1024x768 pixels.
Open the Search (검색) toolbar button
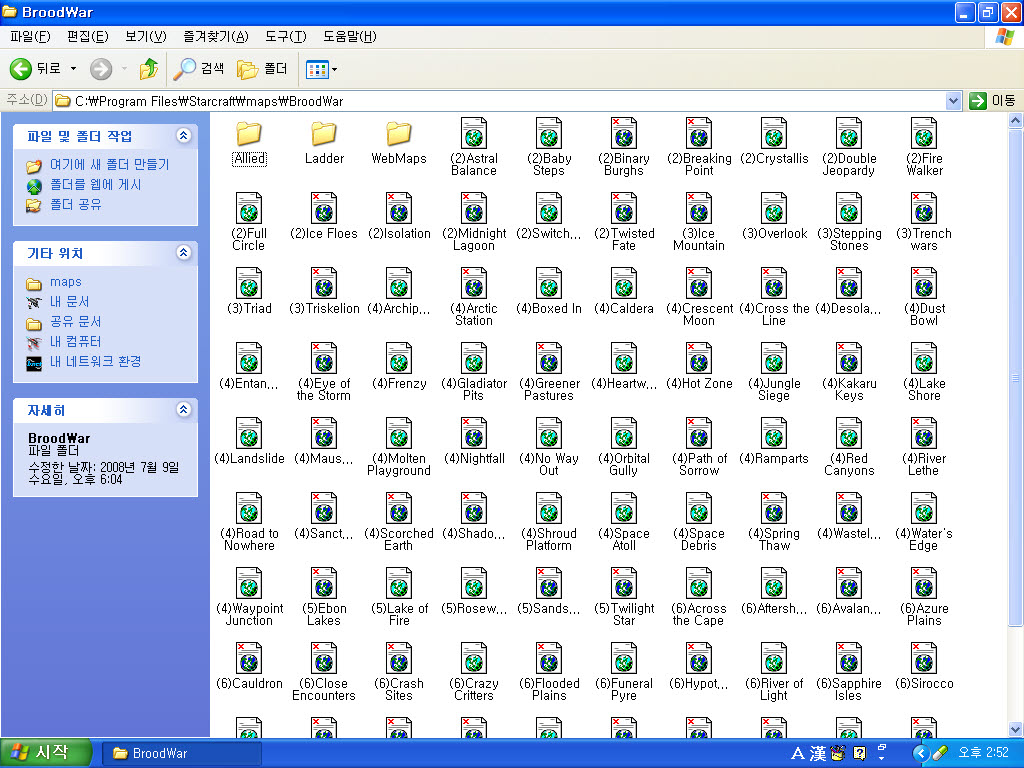click(x=199, y=69)
